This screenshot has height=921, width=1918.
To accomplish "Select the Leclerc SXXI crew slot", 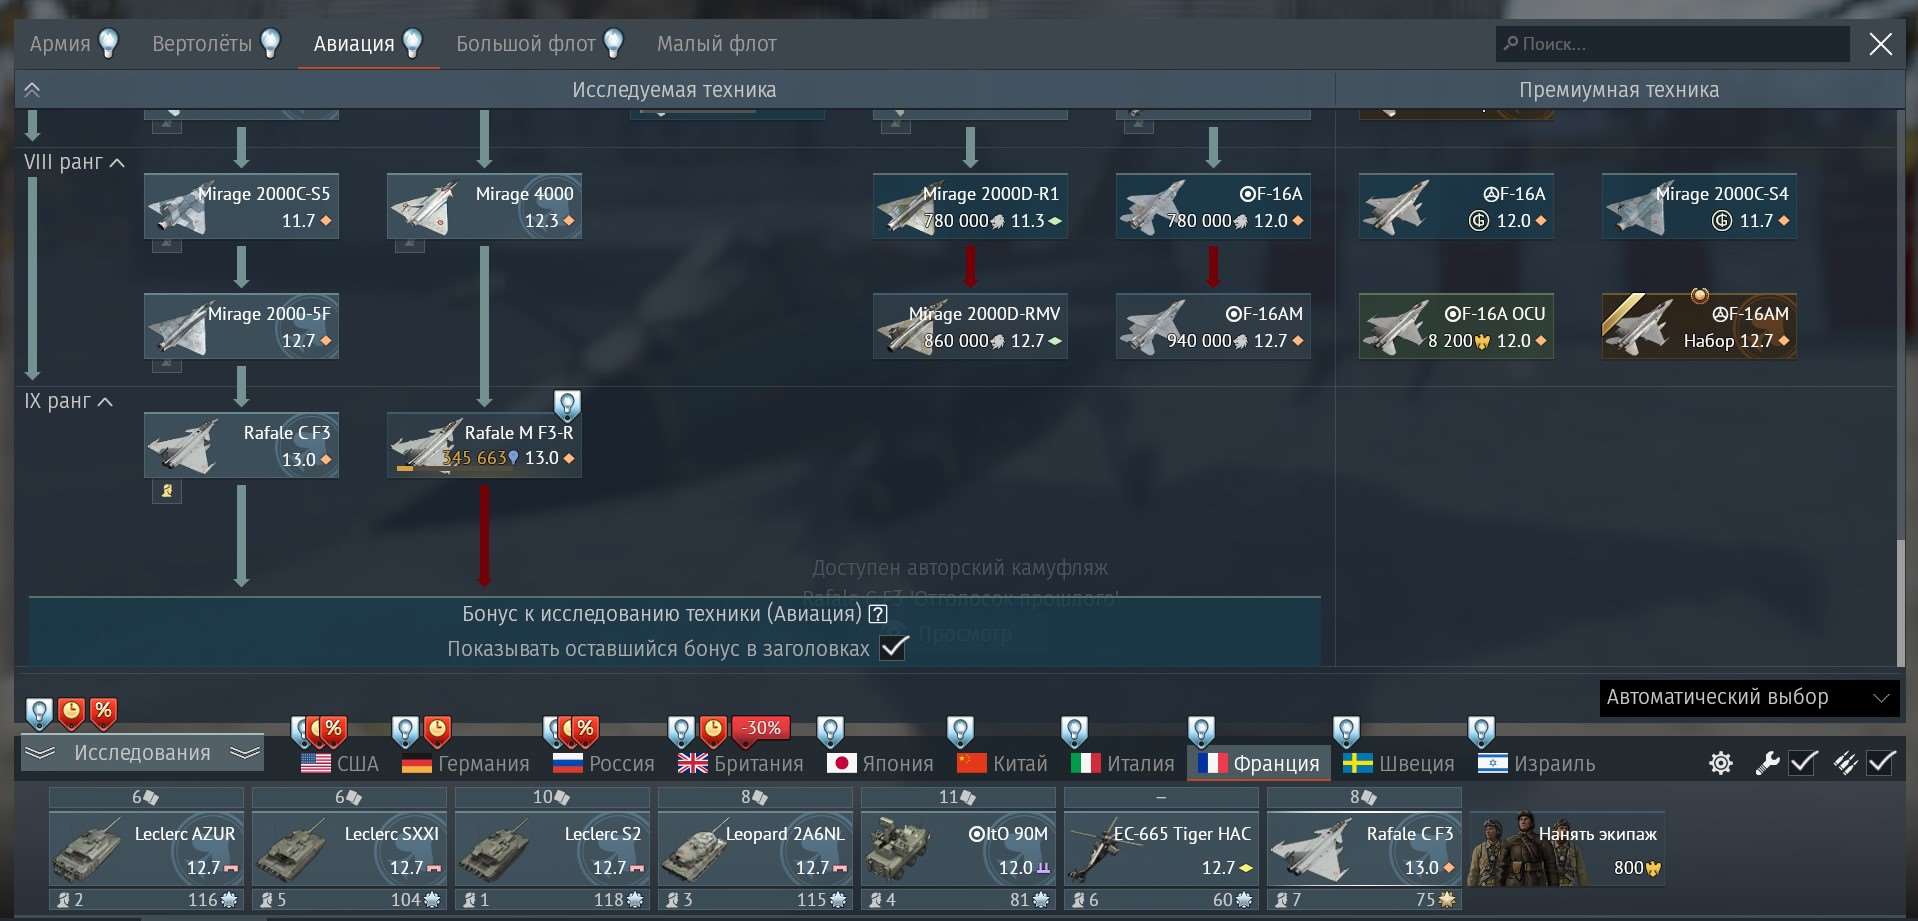I will 349,848.
